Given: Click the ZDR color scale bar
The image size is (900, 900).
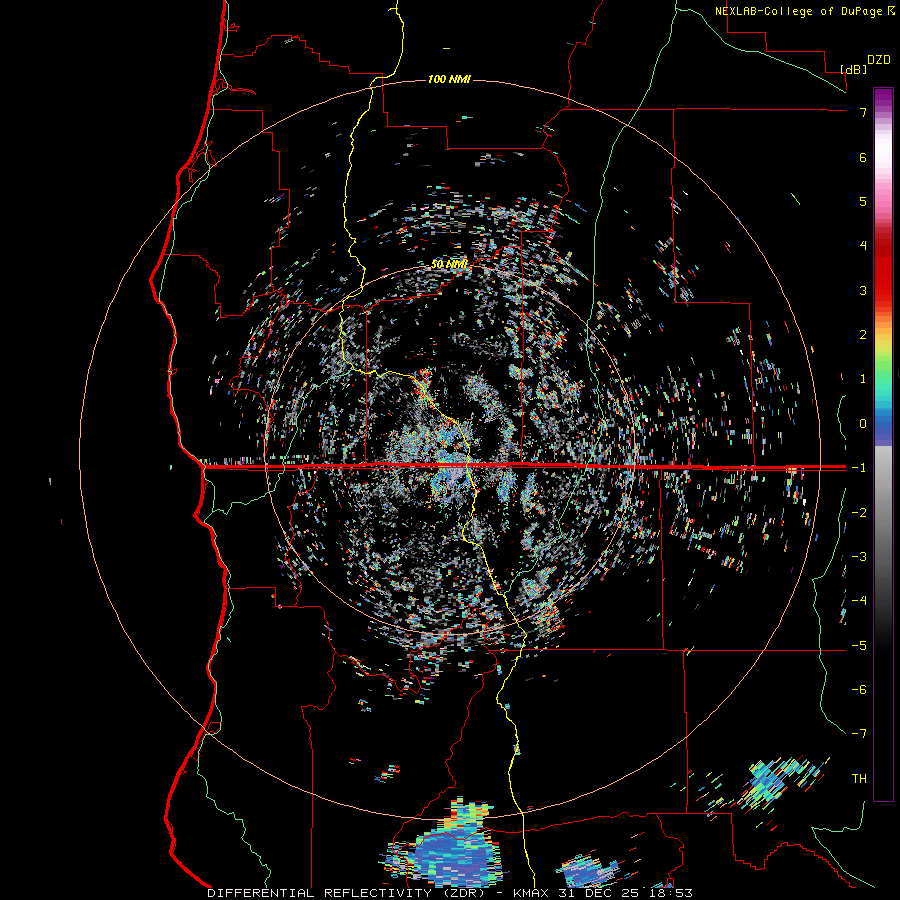Looking at the screenshot, I should (x=883, y=444).
